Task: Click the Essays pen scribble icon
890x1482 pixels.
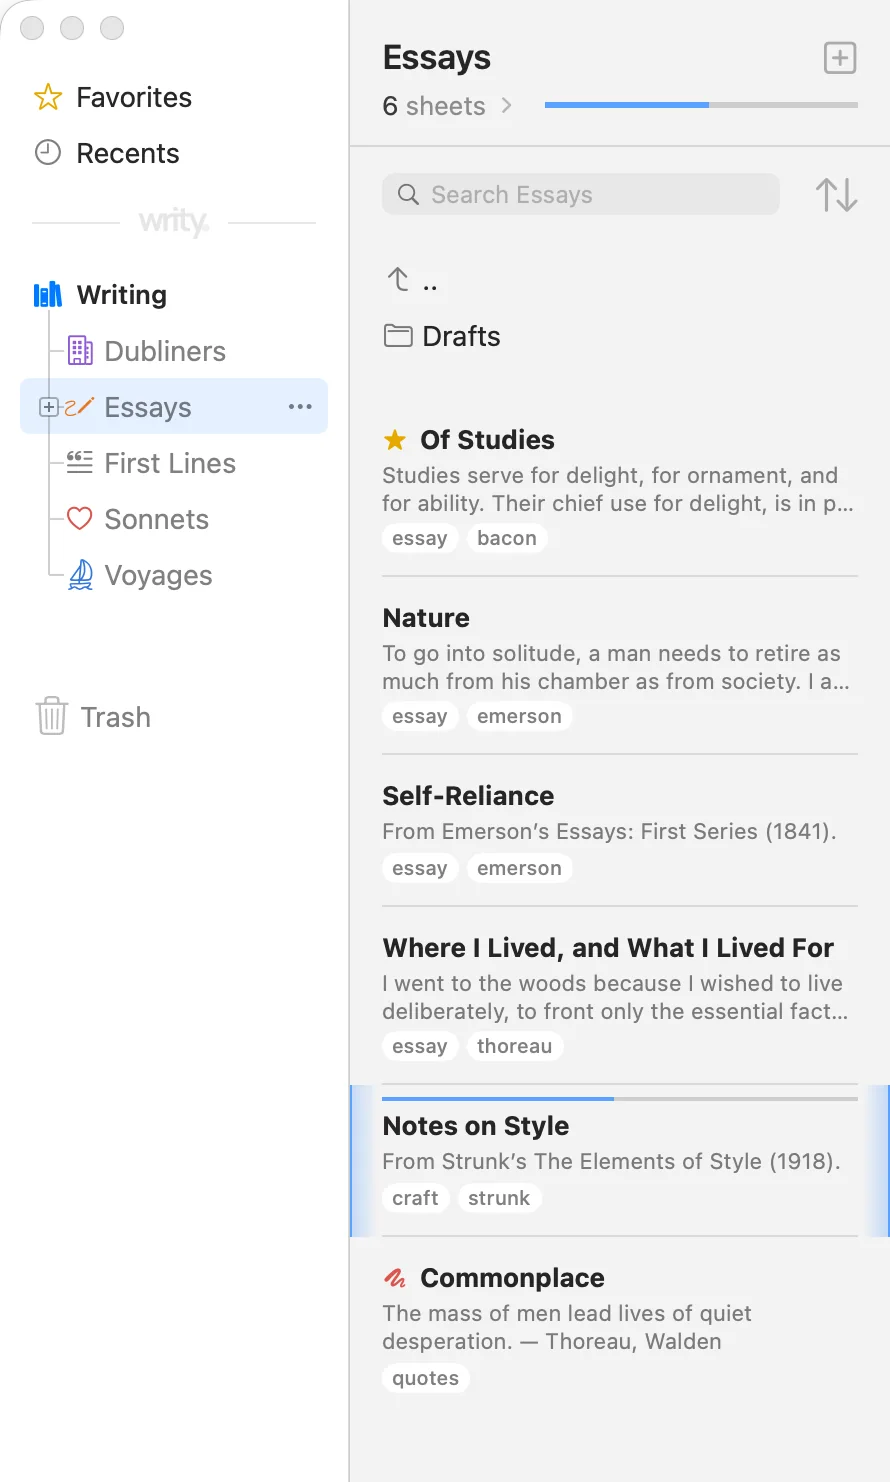Action: point(79,407)
